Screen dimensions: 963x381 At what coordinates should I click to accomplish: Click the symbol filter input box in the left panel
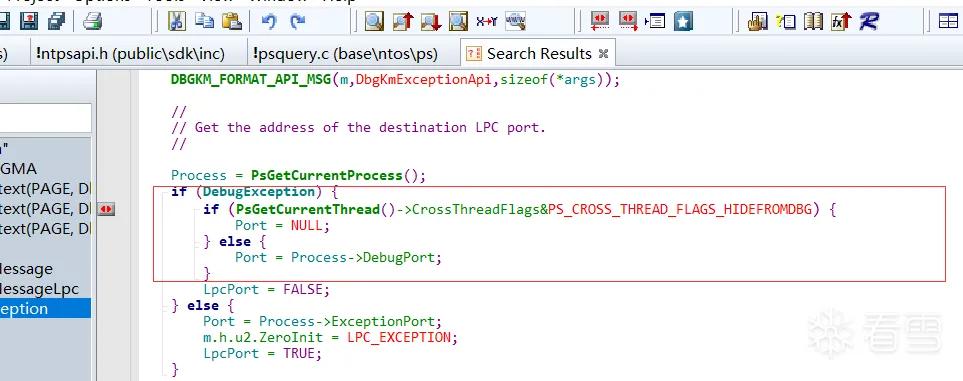click(45, 118)
